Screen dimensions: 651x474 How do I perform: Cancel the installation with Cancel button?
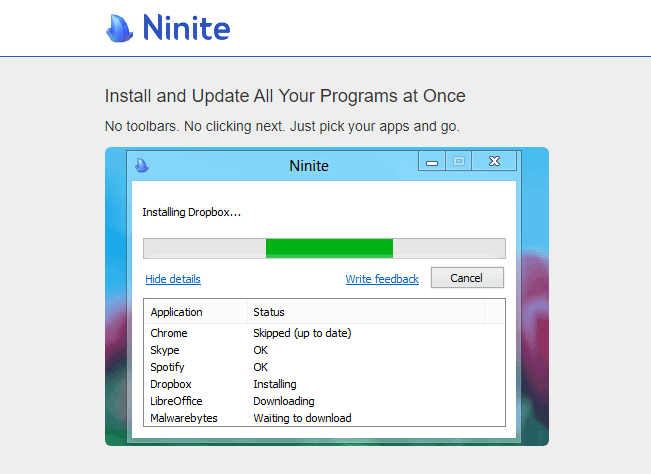point(467,278)
